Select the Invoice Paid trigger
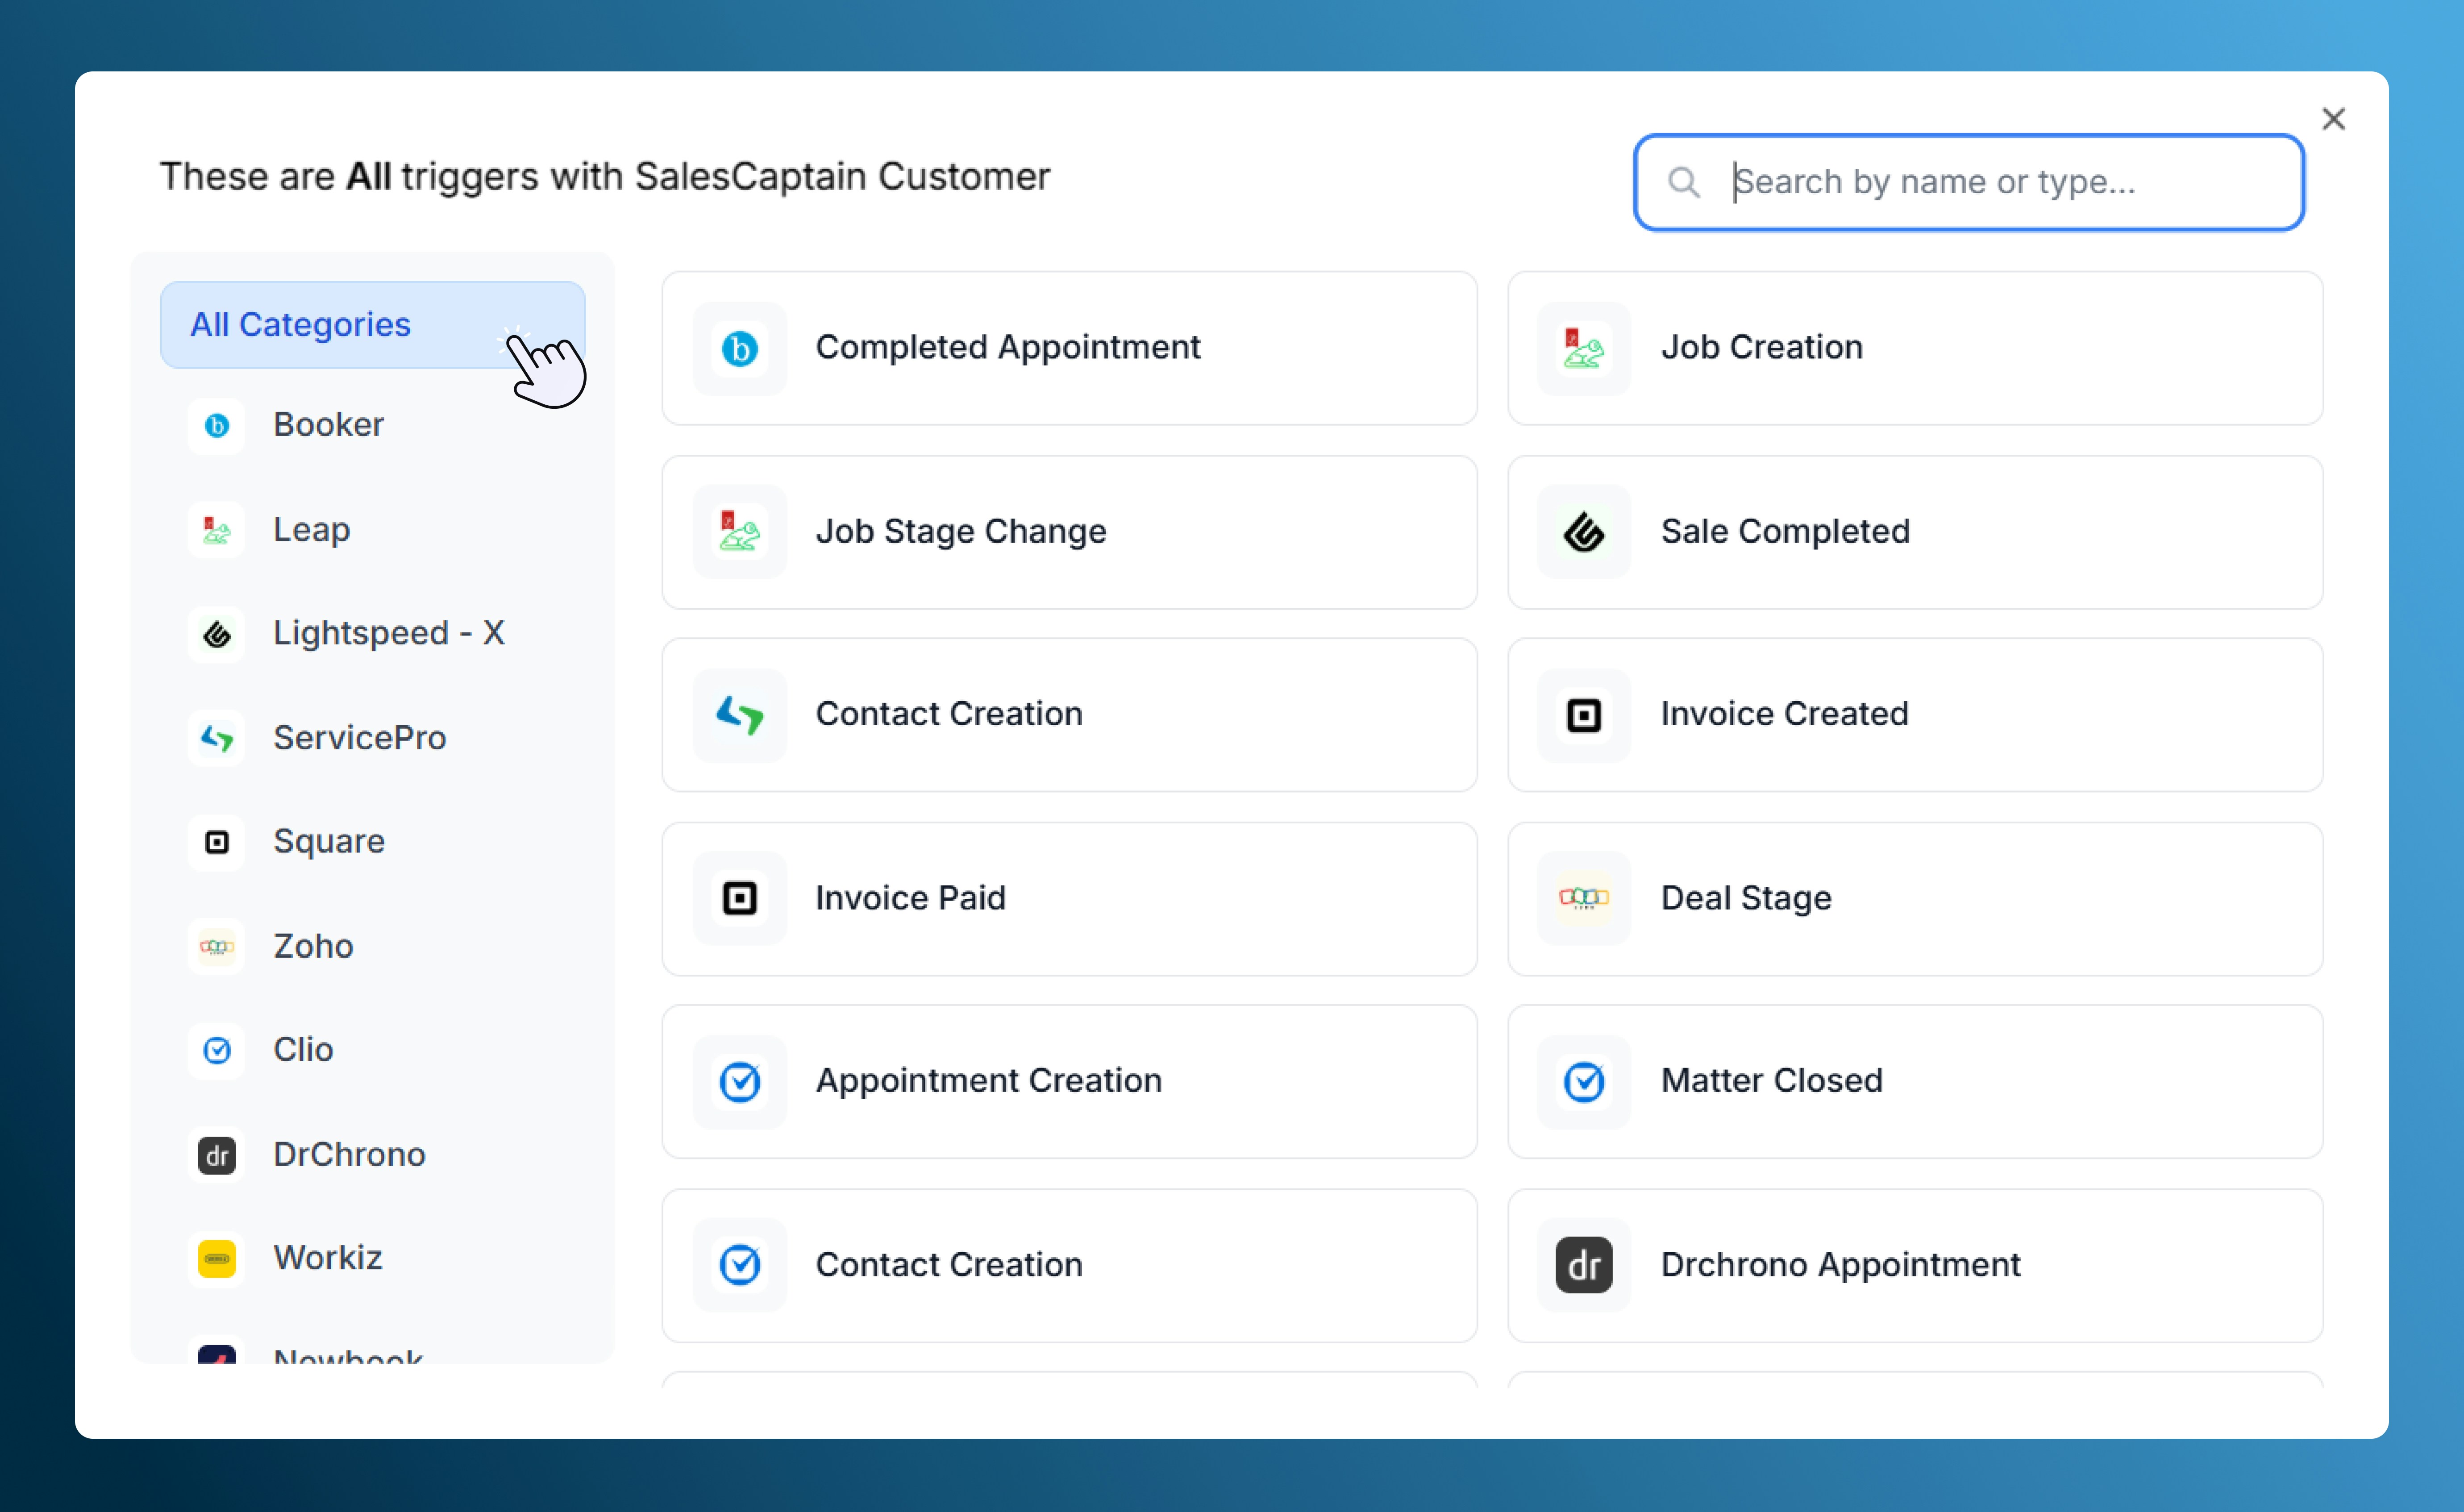This screenshot has width=2464, height=1512. point(1069,898)
